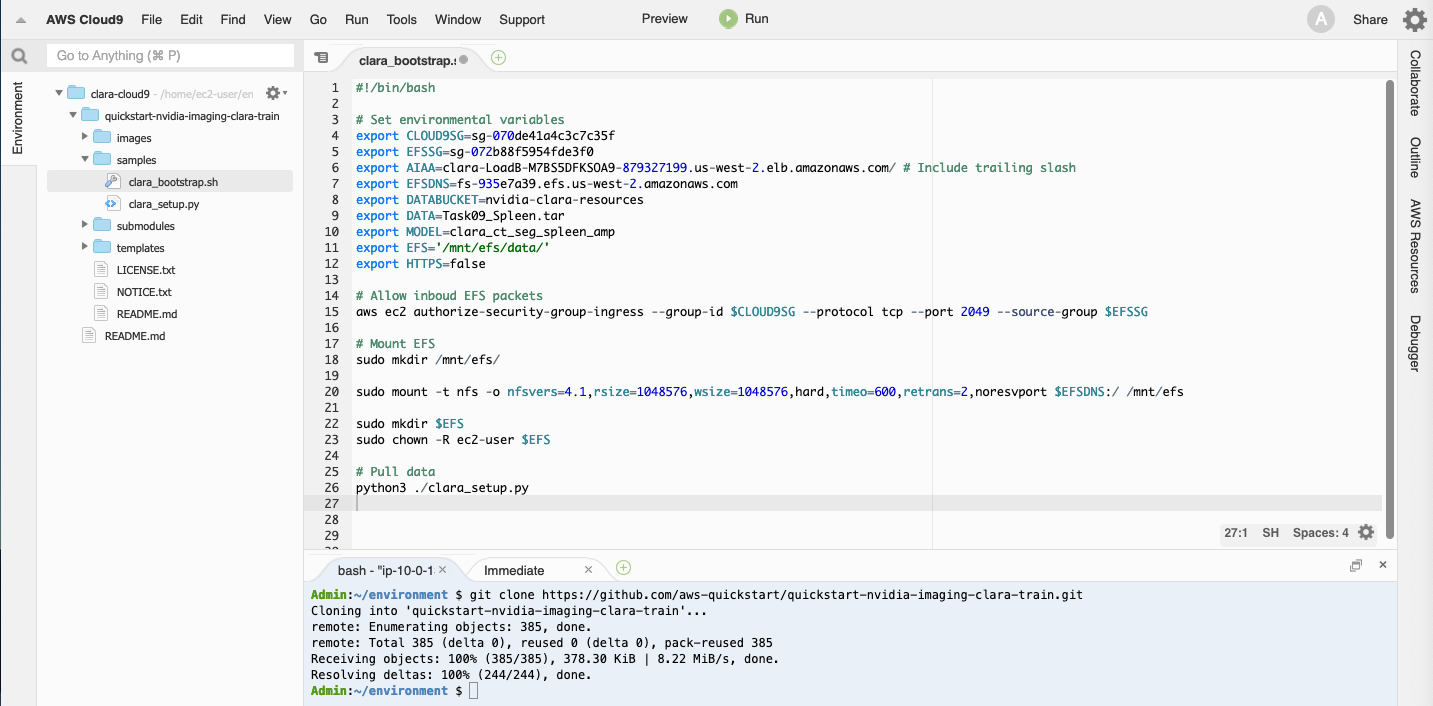Image resolution: width=1433 pixels, height=706 pixels.
Task: Click the search magnifier icon in sidebar
Action: [19, 56]
